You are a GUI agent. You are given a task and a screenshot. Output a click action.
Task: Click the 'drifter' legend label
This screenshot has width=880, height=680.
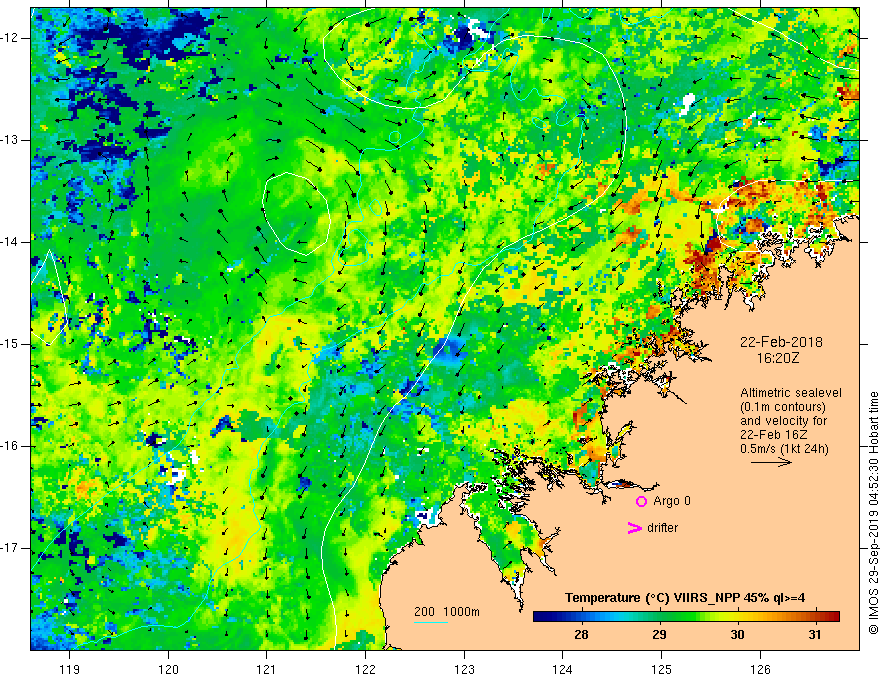pyautogui.click(x=662, y=528)
